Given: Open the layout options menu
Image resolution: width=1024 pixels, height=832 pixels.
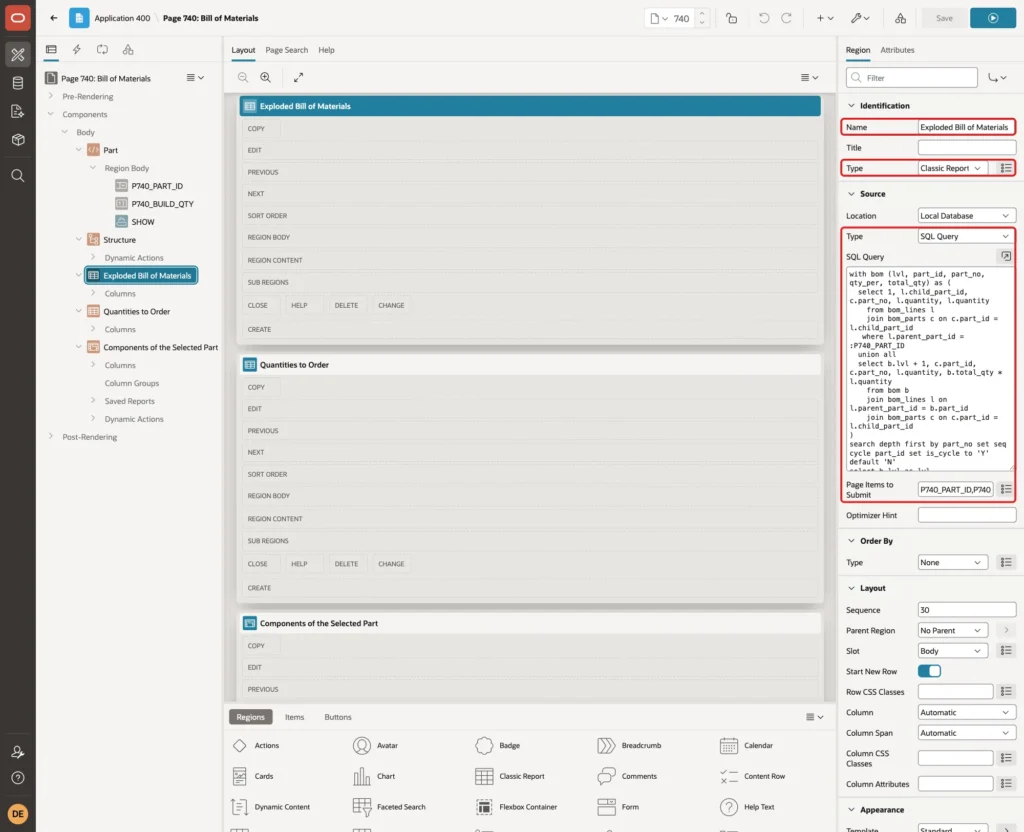Looking at the screenshot, I should click(809, 77).
